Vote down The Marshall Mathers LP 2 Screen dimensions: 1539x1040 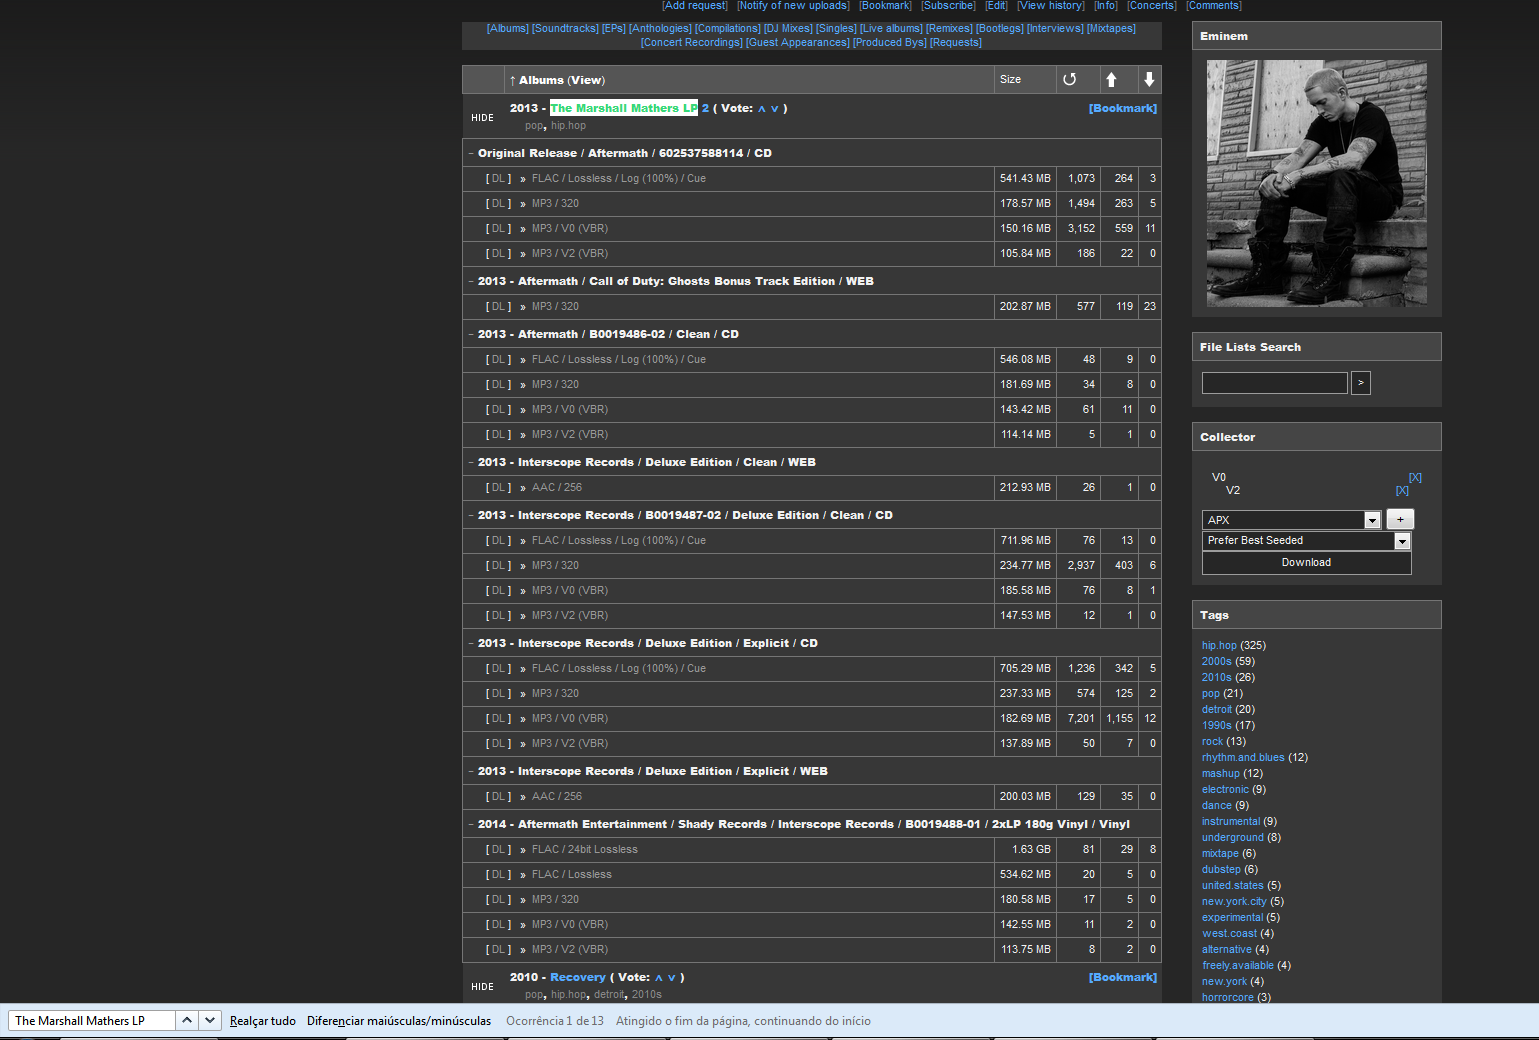(x=774, y=109)
